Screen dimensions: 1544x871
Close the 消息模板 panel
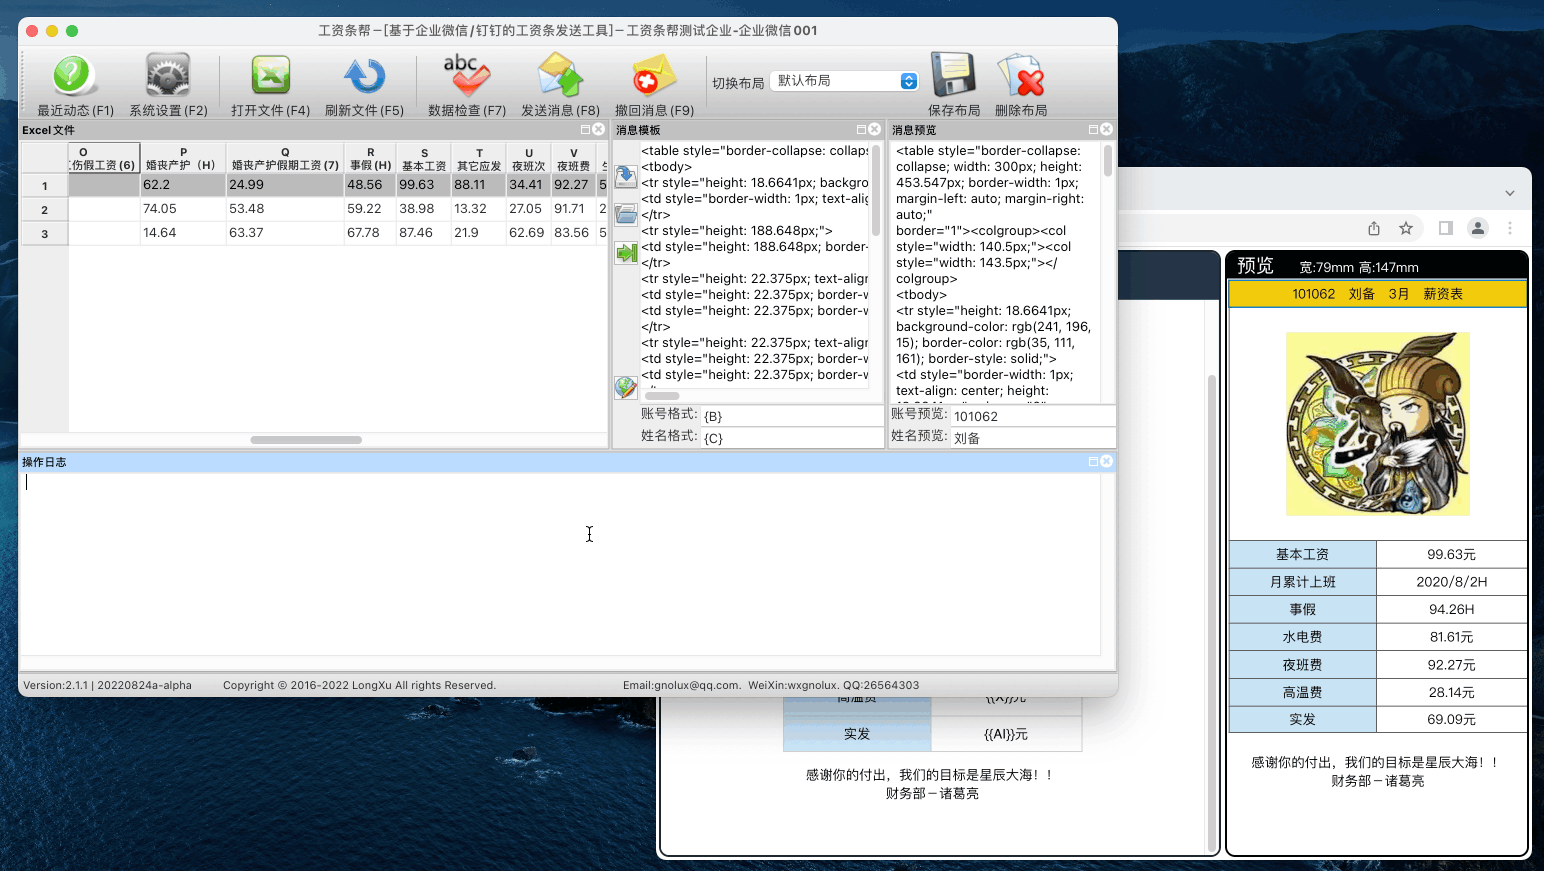(875, 130)
